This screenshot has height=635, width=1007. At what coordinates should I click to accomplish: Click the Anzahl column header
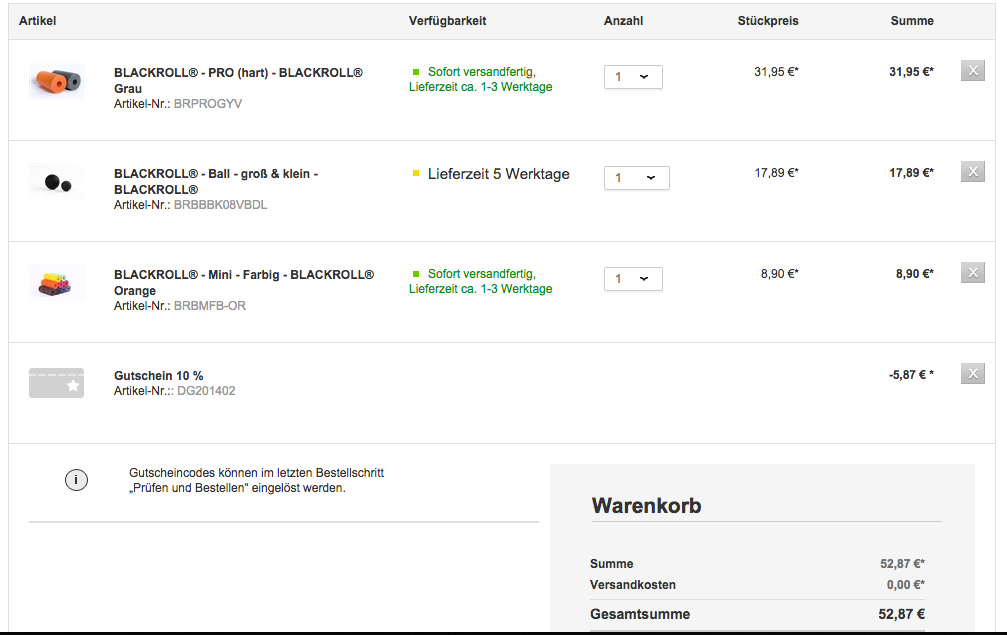pos(623,21)
